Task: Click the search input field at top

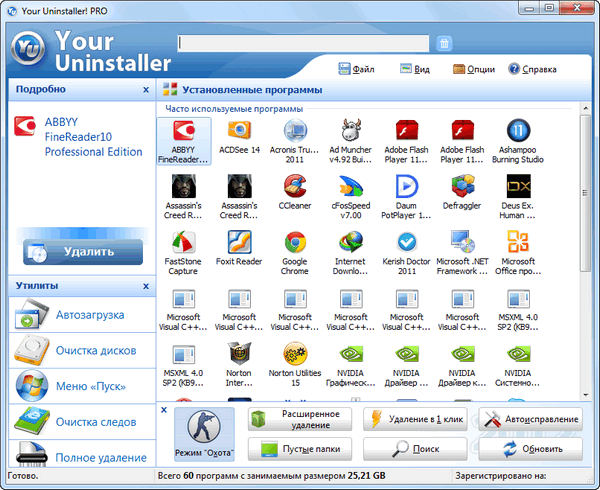Action: [305, 43]
